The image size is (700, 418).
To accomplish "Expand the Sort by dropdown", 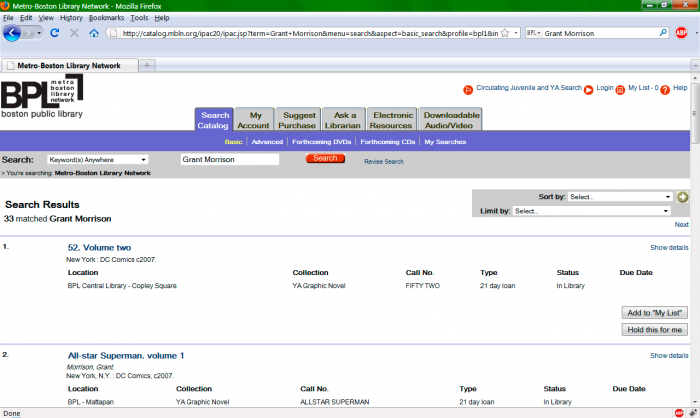I will click(620, 197).
